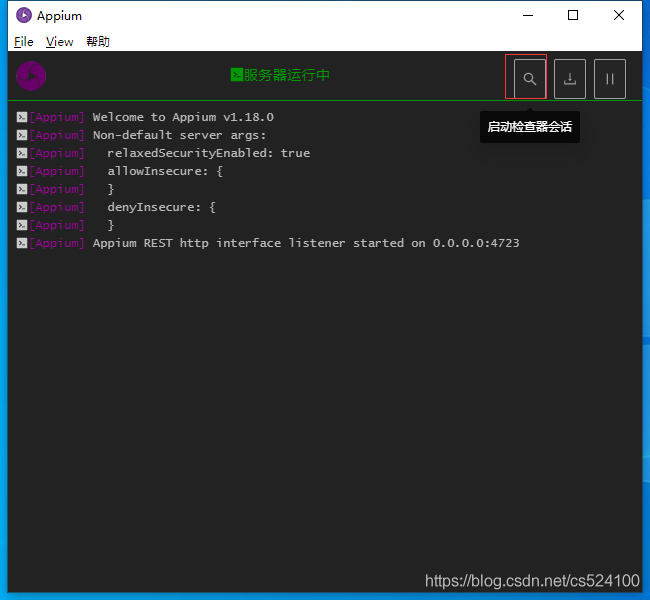Click the log icon beside 'Non-default server args'
Image resolution: width=650 pixels, height=600 pixels.
[x=22, y=135]
